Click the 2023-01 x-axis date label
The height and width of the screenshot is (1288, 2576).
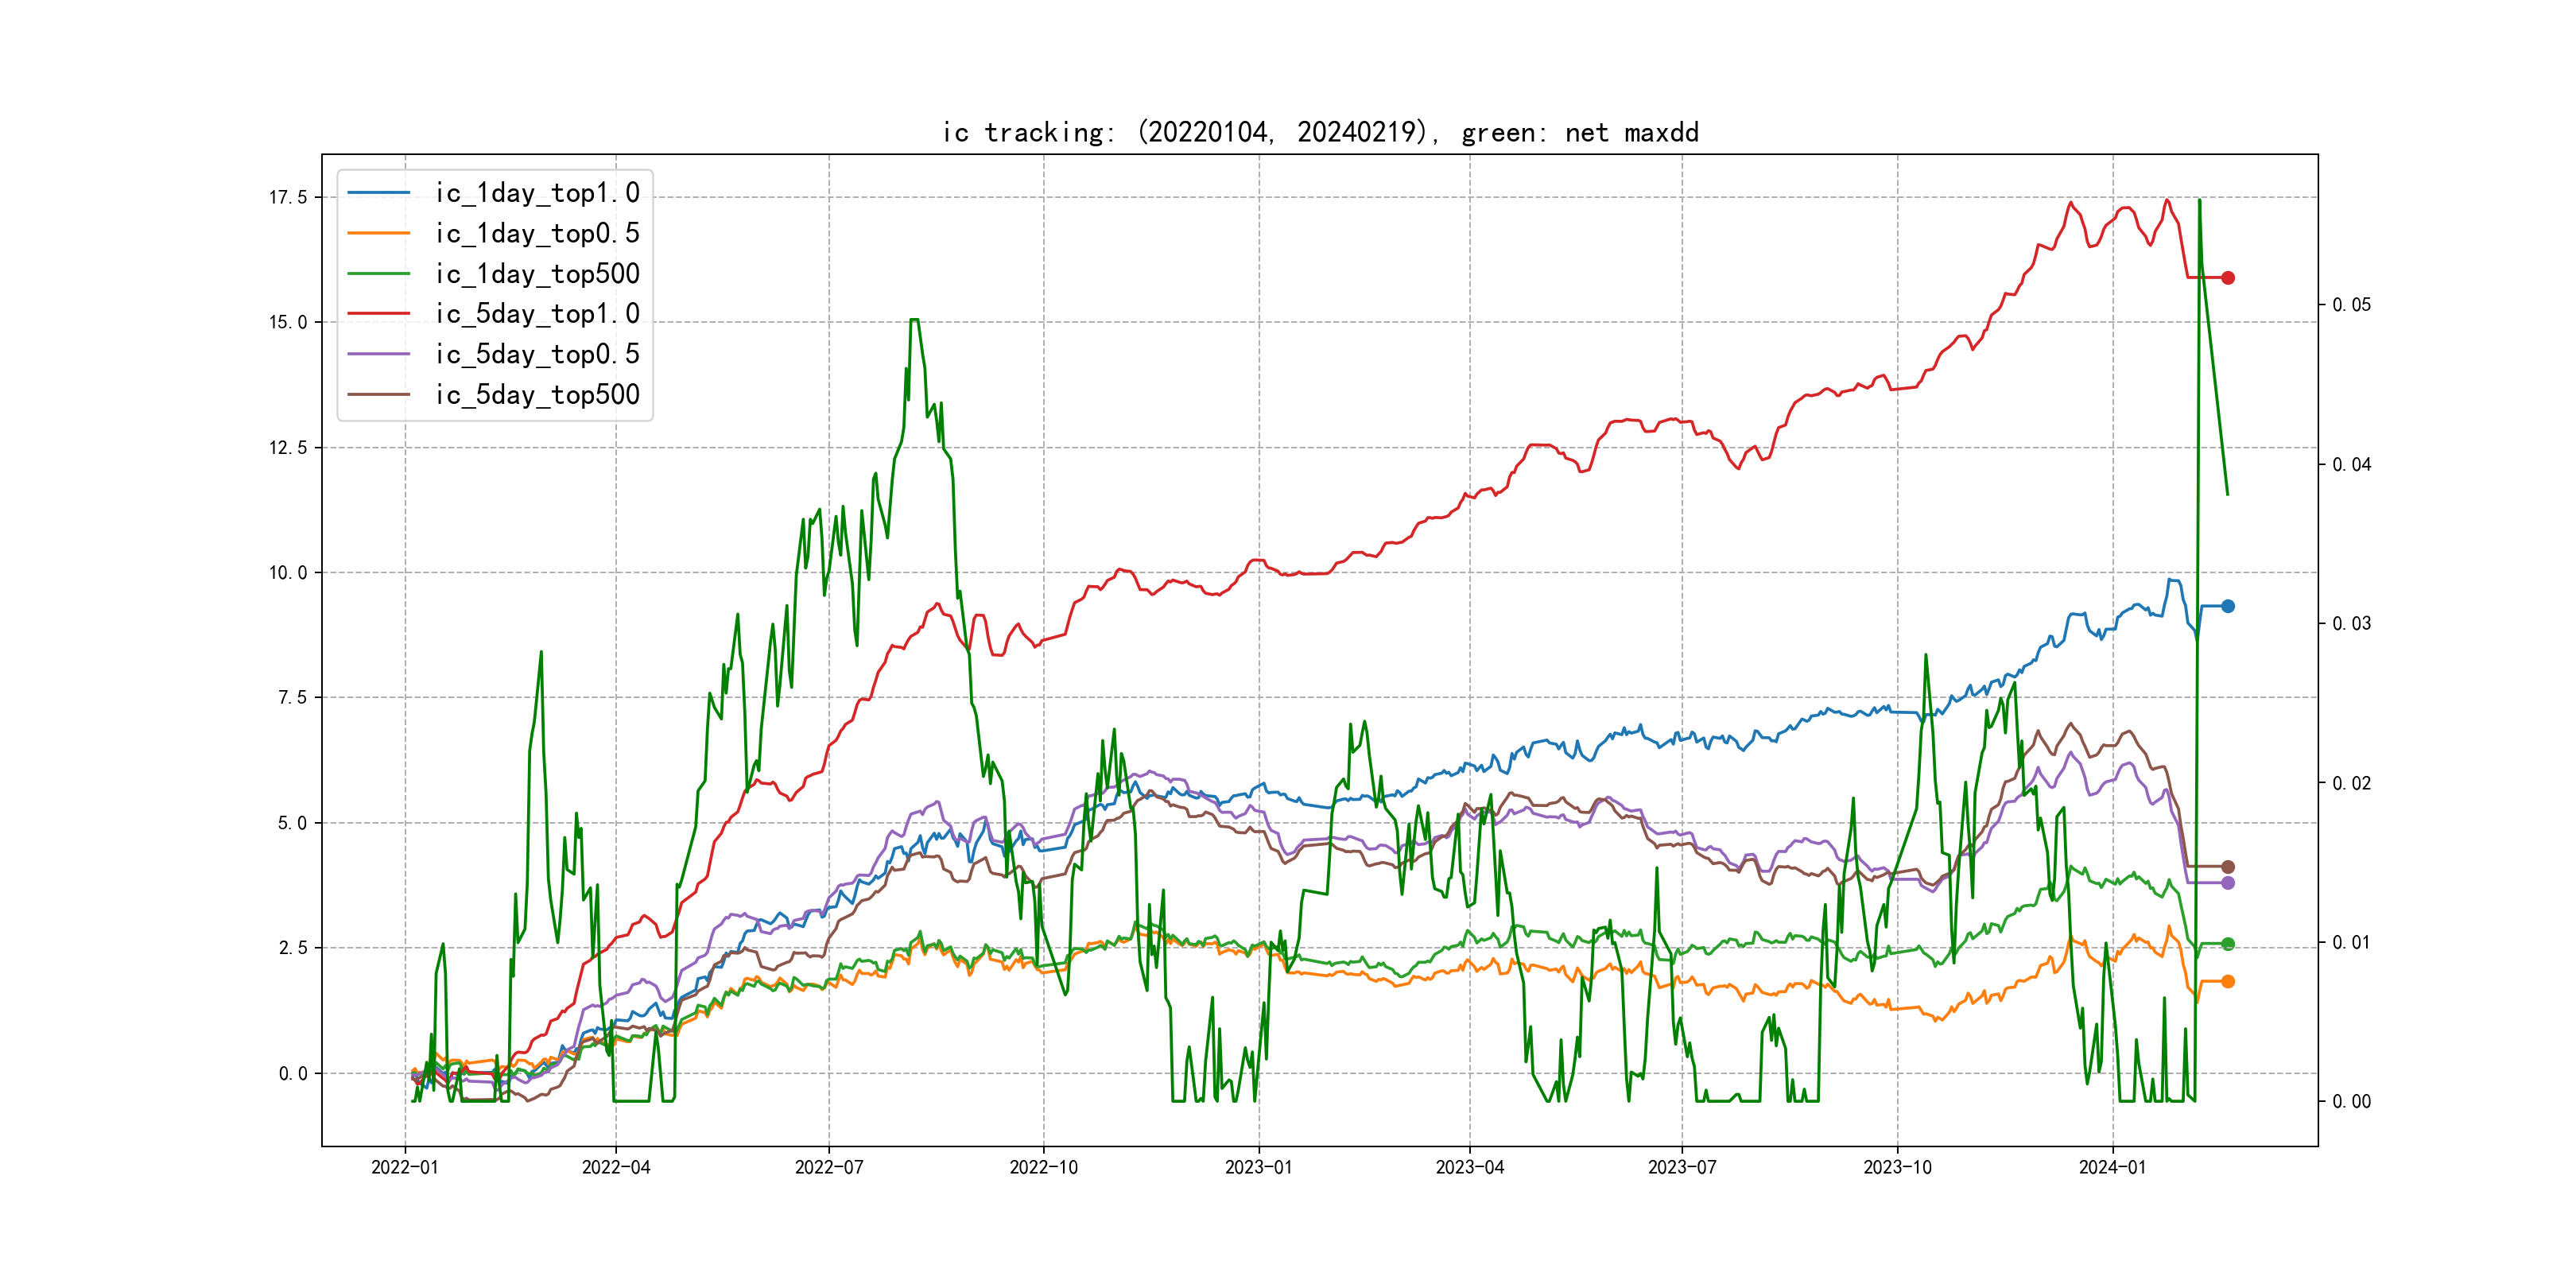coord(1258,1167)
